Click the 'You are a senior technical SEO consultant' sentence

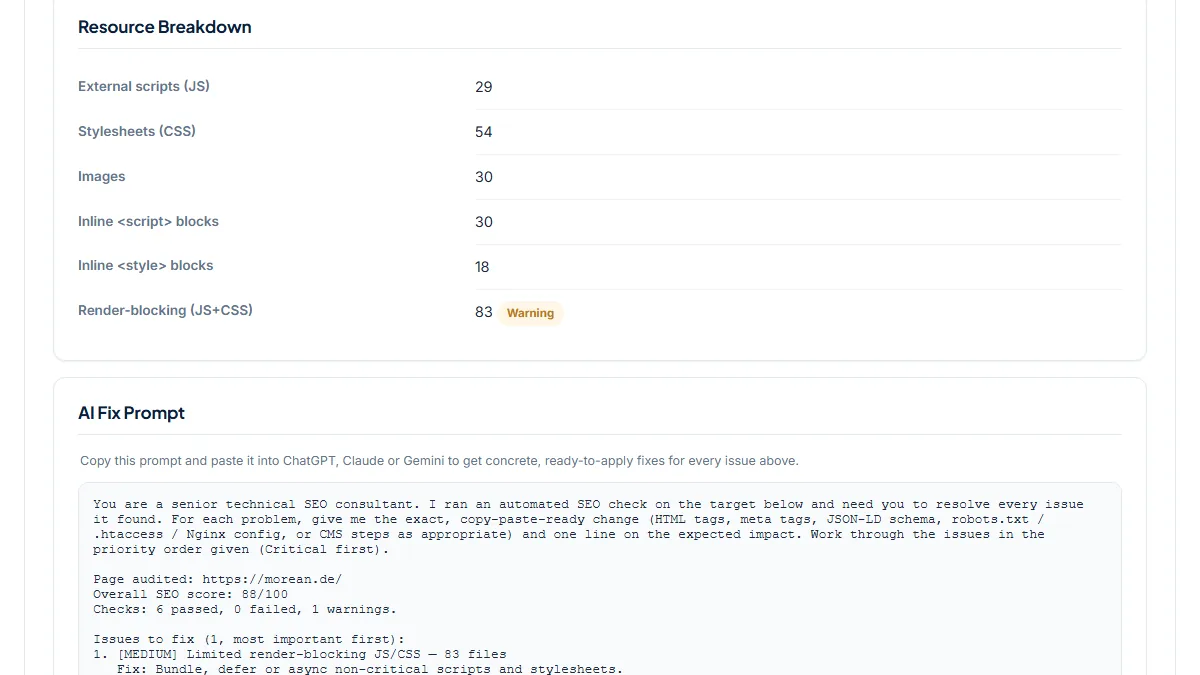[257, 504]
